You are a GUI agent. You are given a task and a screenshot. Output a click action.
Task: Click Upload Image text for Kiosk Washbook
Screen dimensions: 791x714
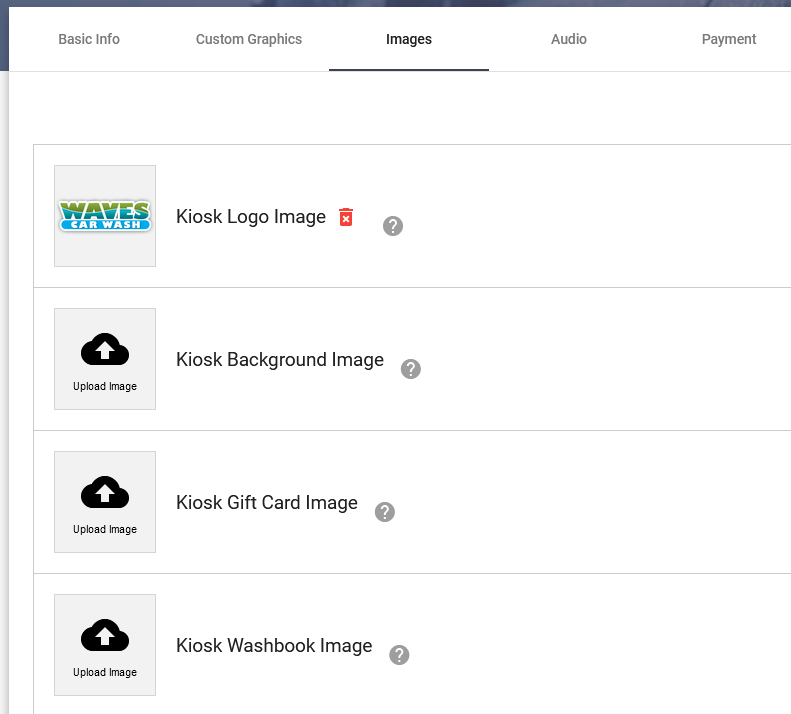point(105,672)
